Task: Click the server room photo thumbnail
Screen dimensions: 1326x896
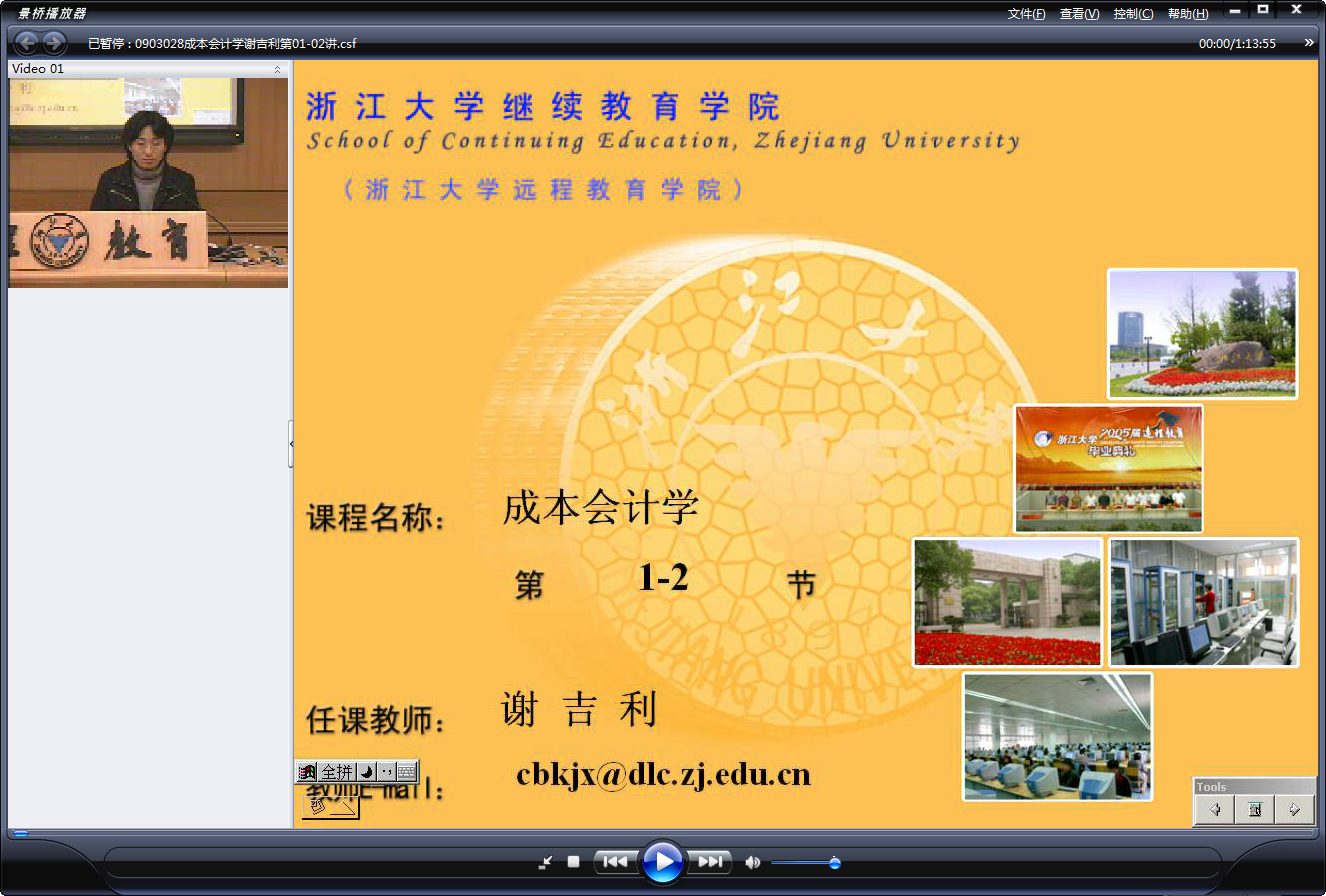Action: click(1204, 602)
